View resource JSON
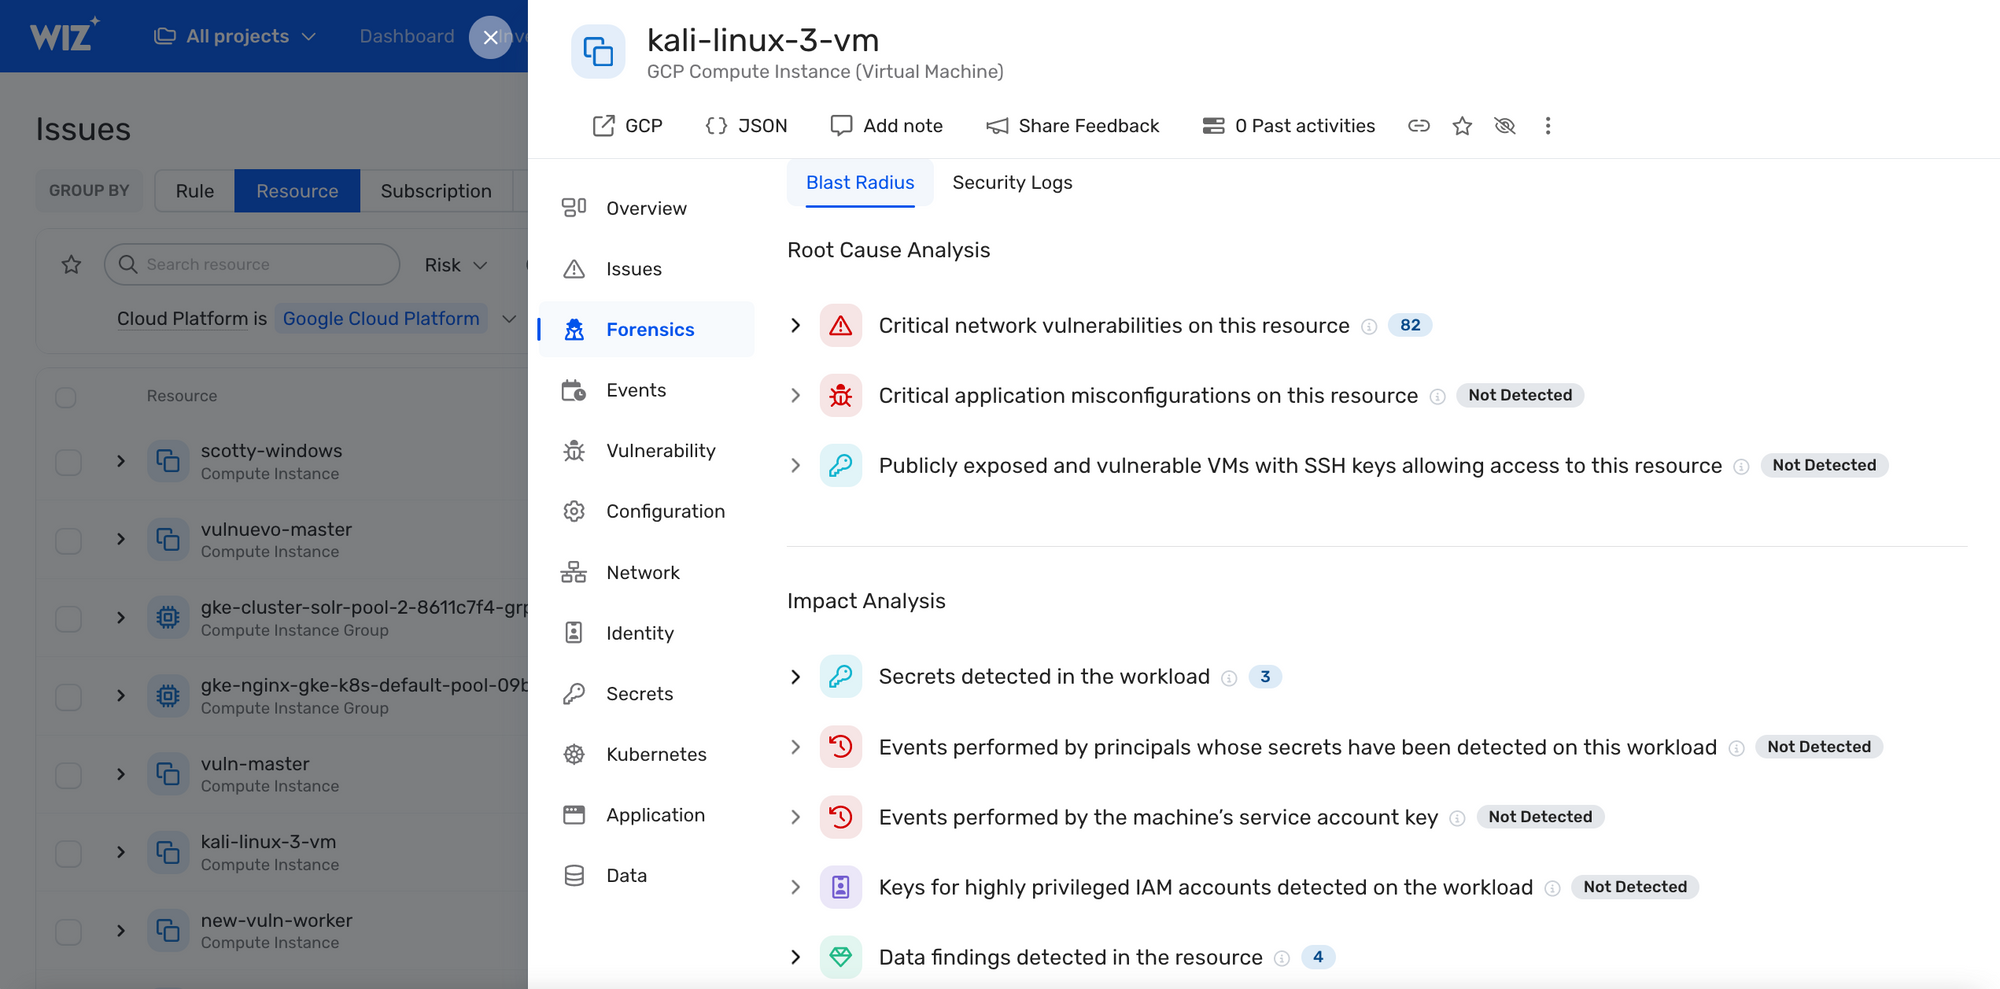 tap(746, 126)
